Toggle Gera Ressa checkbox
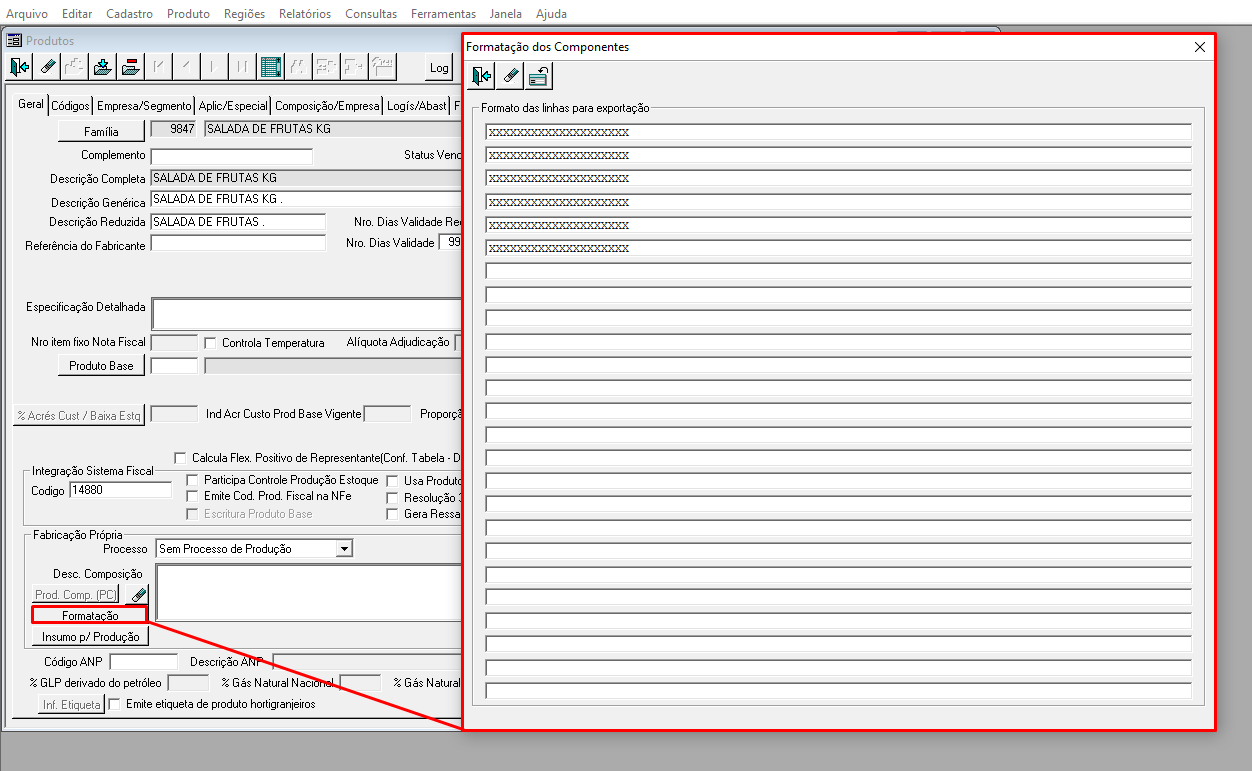 point(393,514)
